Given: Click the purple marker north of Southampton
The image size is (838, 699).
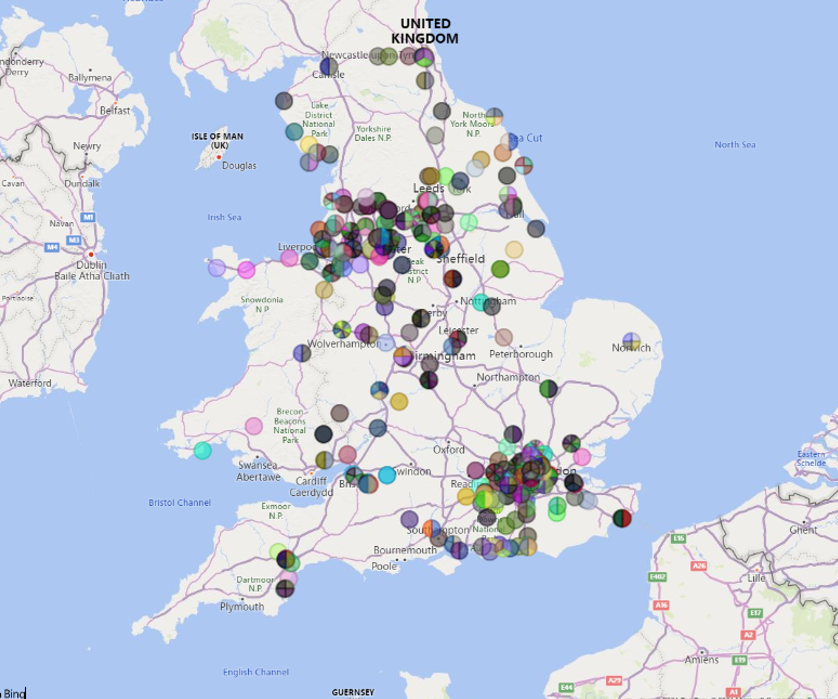Looking at the screenshot, I should pos(409,519).
